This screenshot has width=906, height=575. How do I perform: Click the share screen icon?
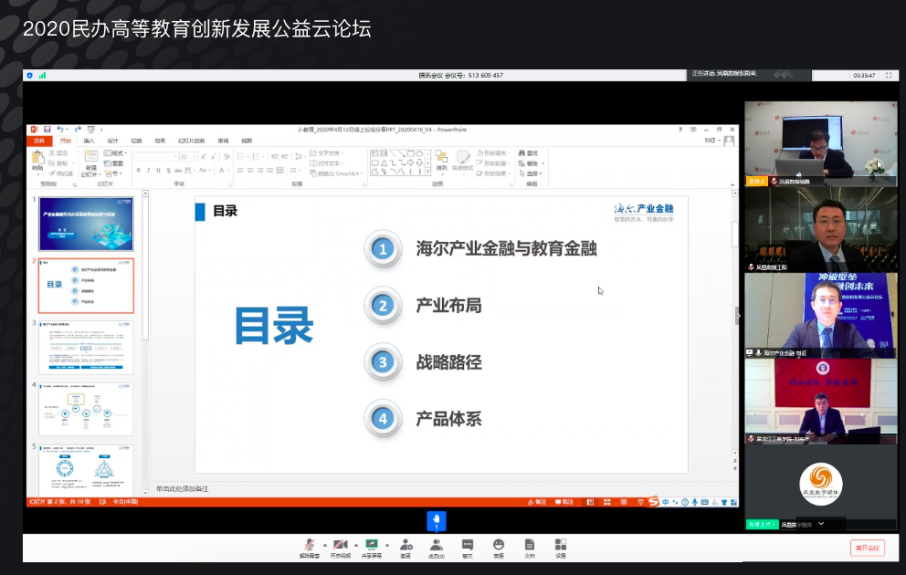(372, 546)
